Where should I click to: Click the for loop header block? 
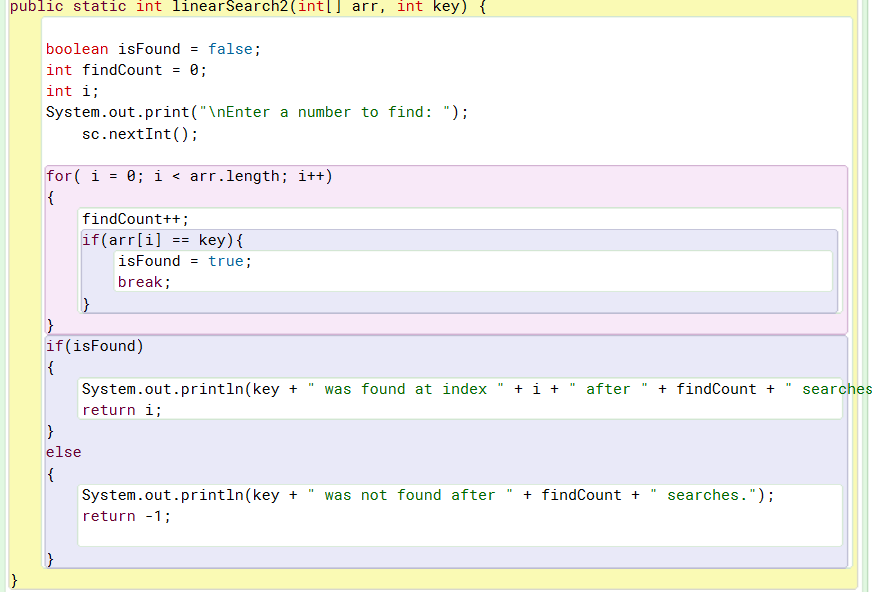tap(190, 175)
